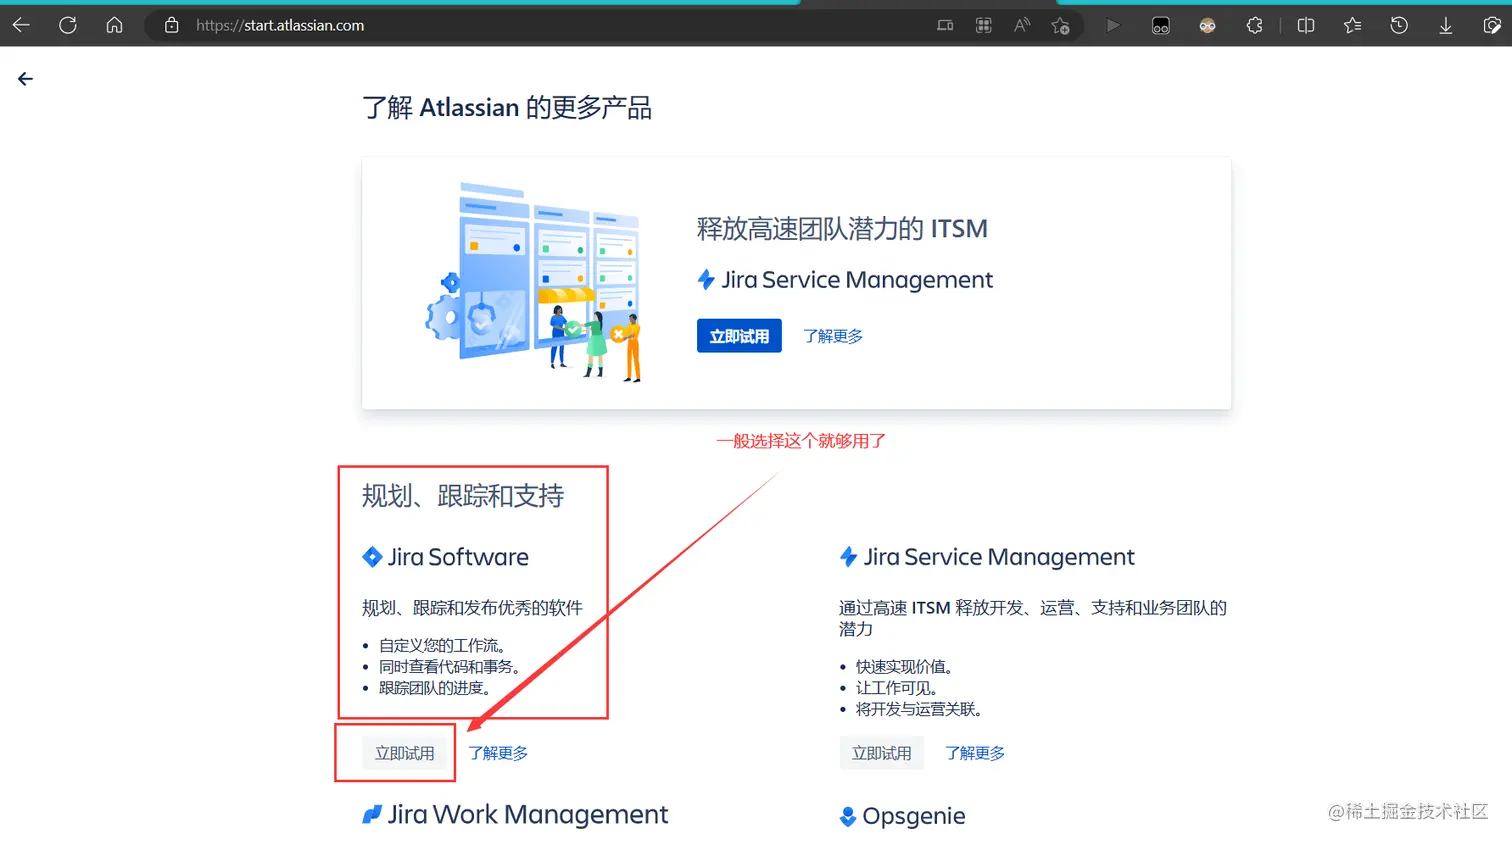The image size is (1512, 845).
Task: Toggle the split screen icon
Action: pos(1306,25)
